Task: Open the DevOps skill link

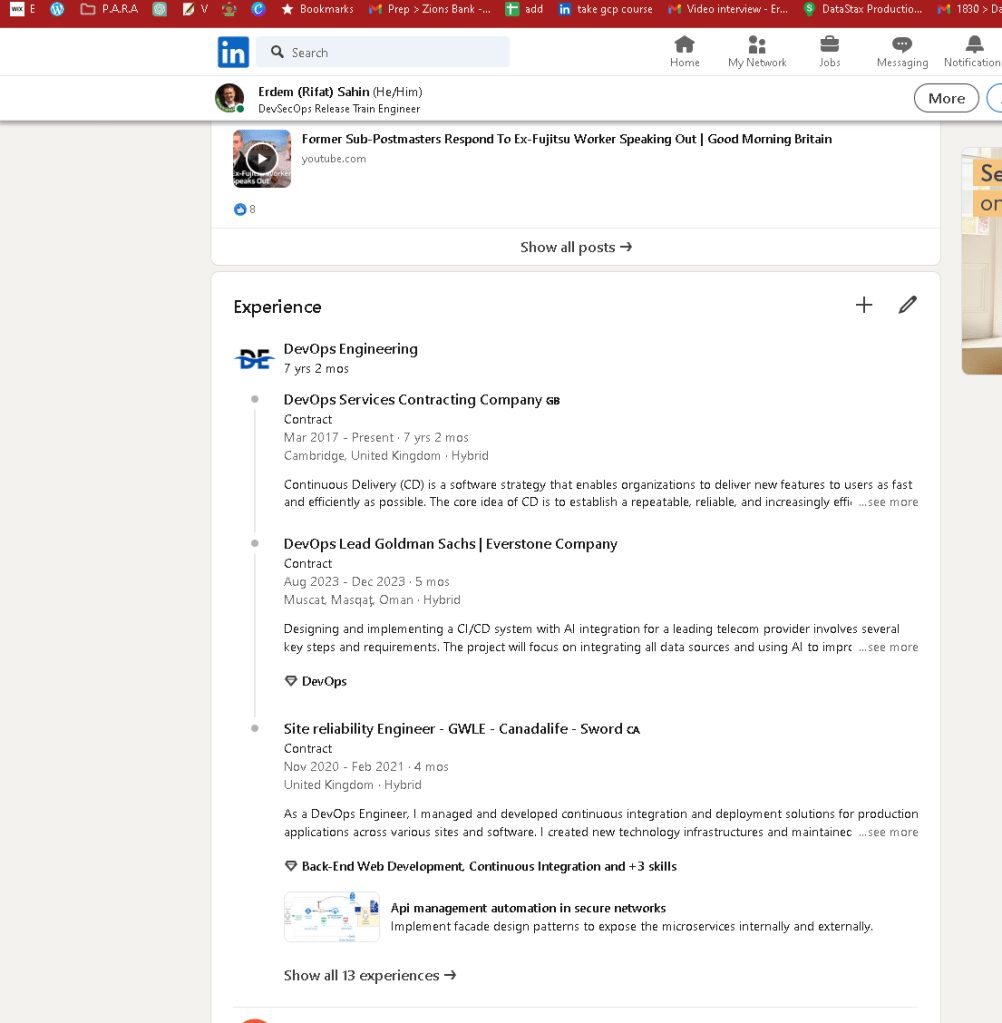Action: point(324,681)
